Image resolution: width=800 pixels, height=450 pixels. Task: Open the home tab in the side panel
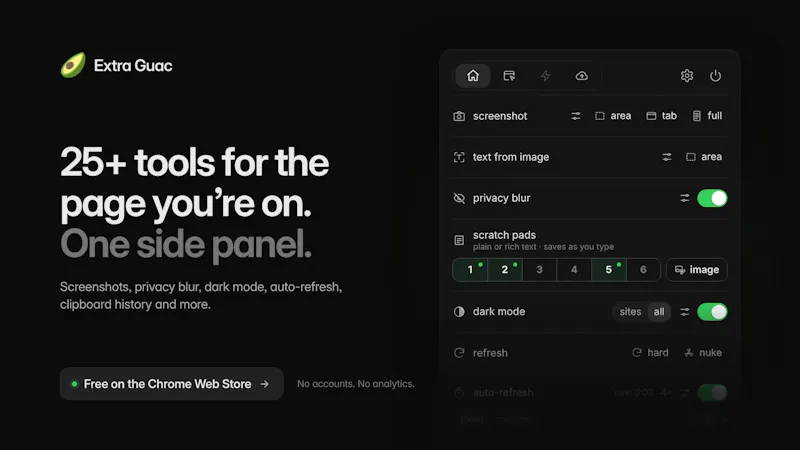pyautogui.click(x=473, y=76)
